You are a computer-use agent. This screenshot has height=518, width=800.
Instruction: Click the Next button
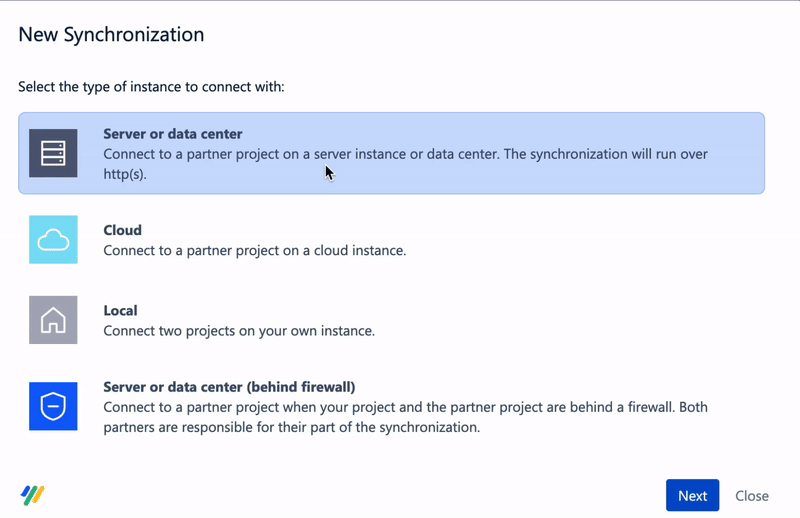[692, 495]
